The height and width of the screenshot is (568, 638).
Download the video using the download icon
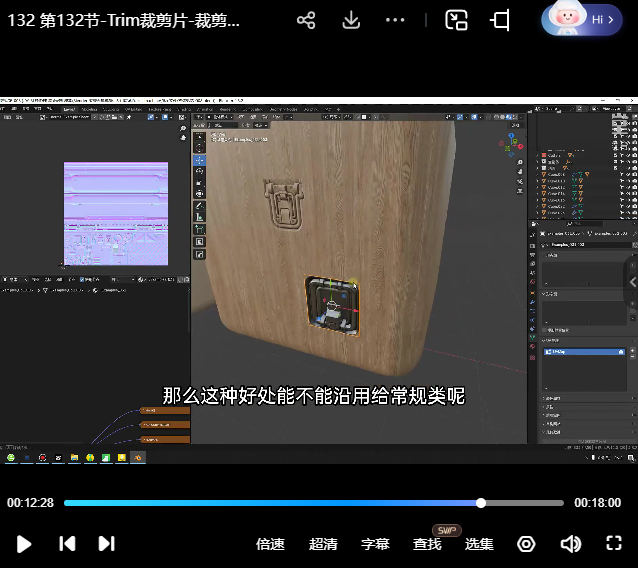[351, 20]
